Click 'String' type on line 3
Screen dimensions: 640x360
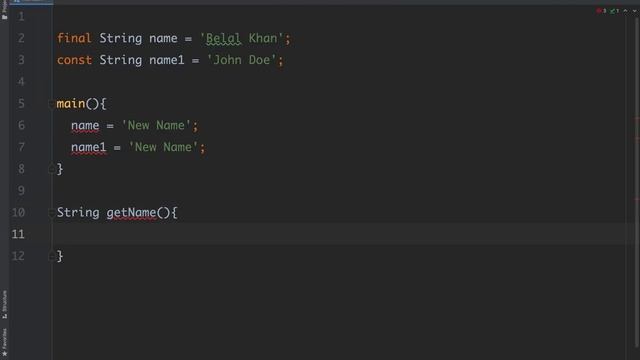pos(121,60)
